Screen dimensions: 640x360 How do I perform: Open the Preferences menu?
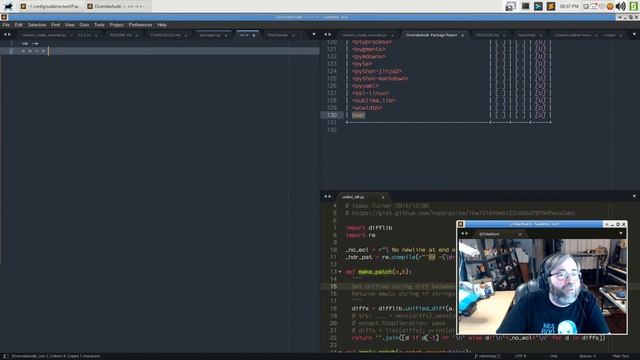point(140,25)
